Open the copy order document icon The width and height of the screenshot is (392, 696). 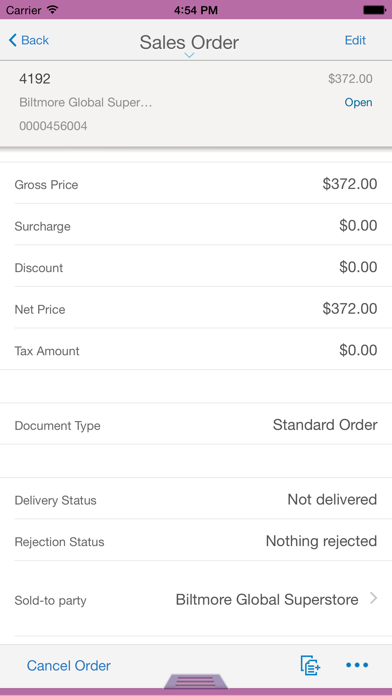(310, 665)
